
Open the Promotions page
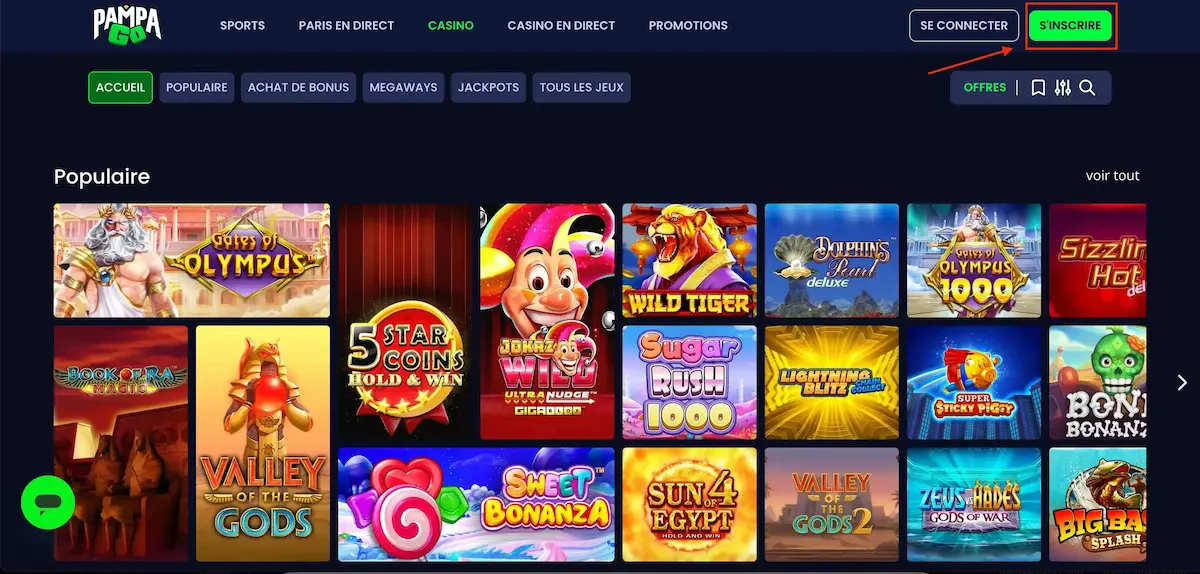(688, 25)
